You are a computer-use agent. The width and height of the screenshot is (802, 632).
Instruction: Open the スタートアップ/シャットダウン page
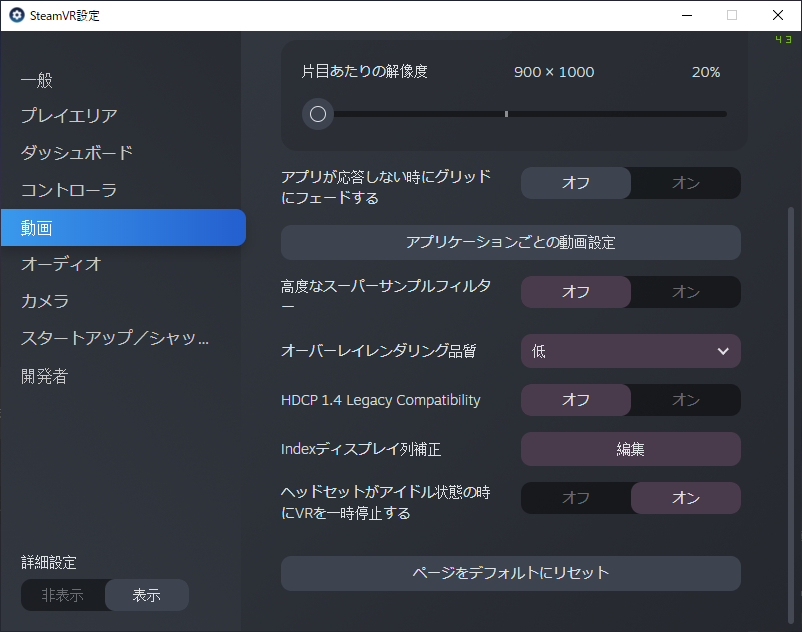point(115,338)
